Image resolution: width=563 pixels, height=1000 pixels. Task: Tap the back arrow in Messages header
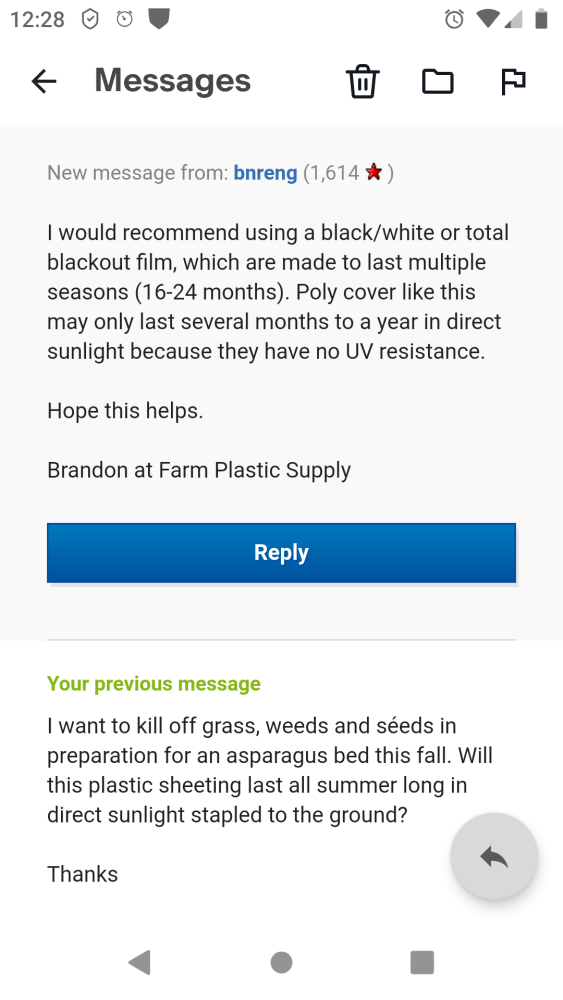(44, 82)
